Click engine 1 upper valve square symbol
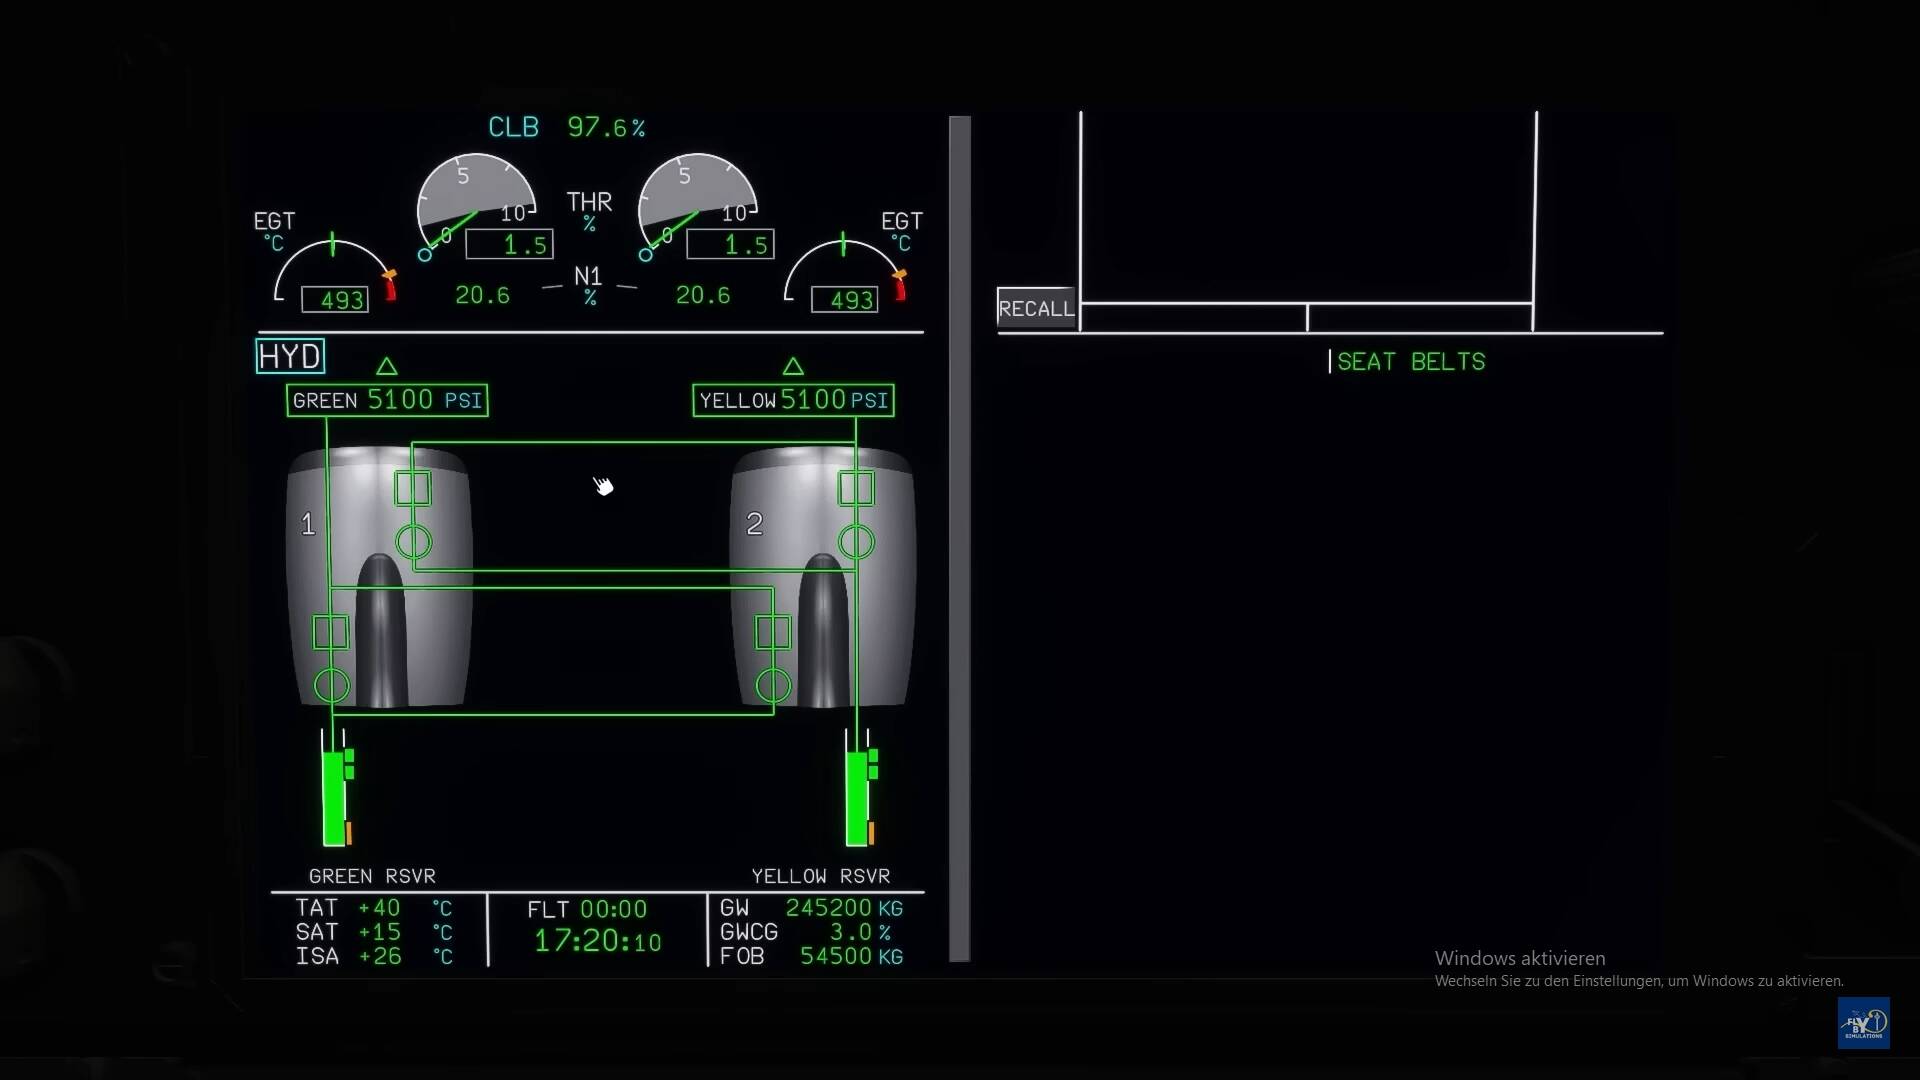The image size is (1920, 1080). pos(413,488)
